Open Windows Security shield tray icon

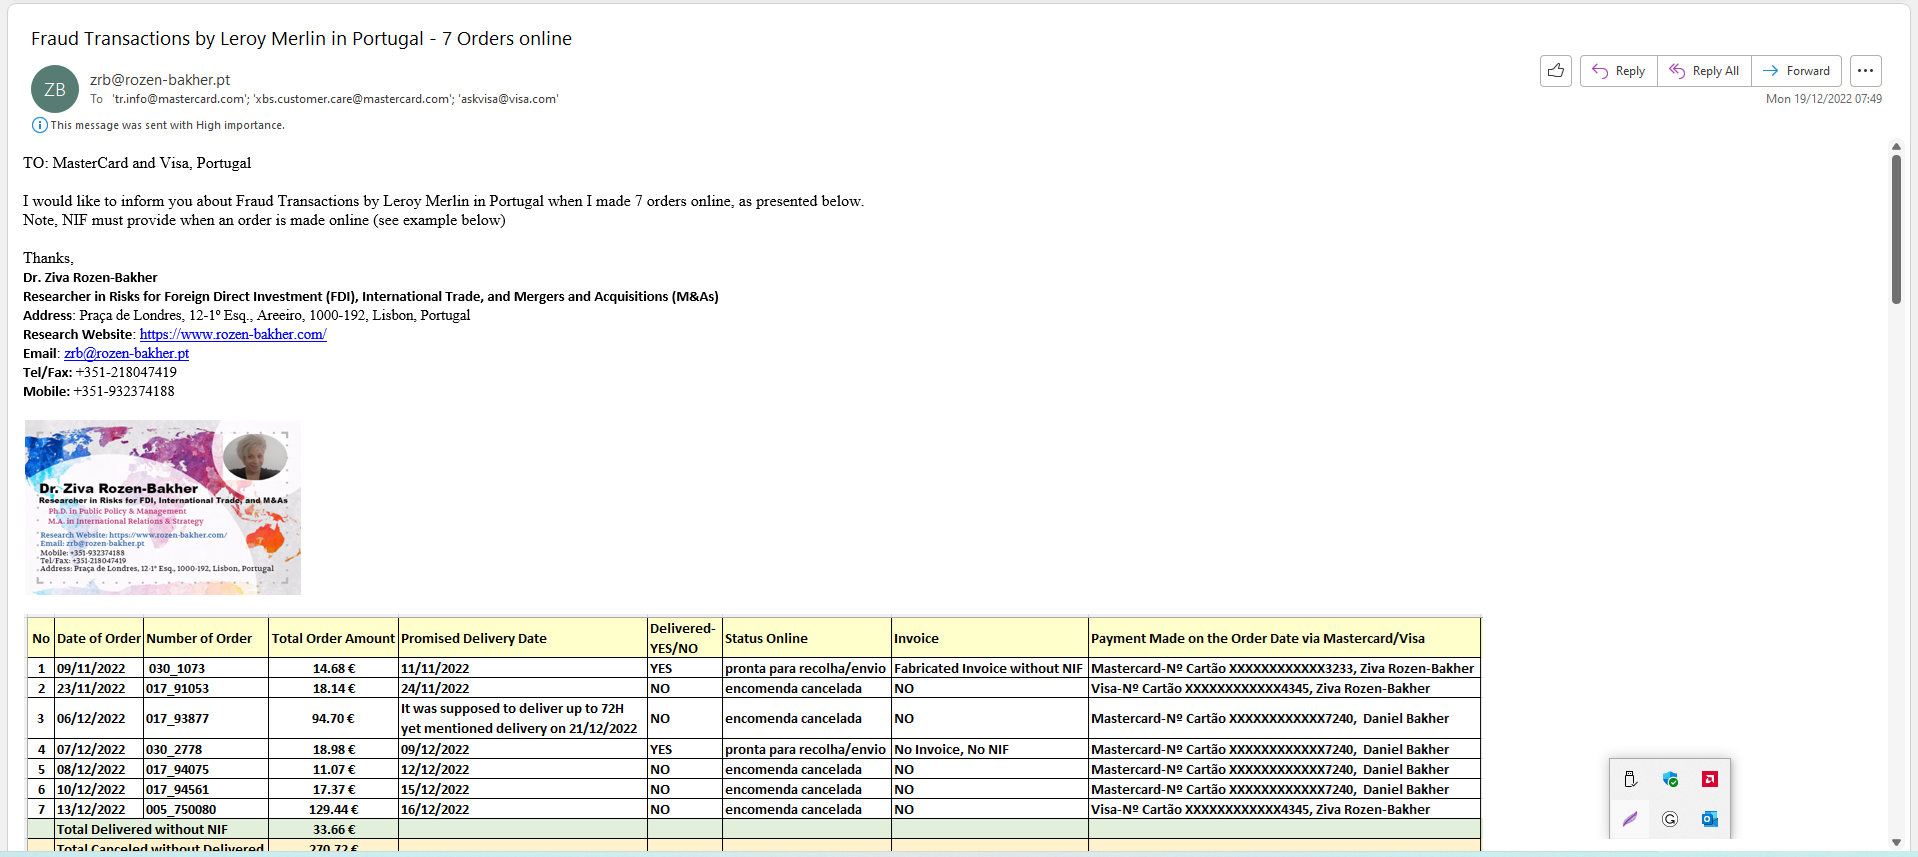click(1670, 779)
